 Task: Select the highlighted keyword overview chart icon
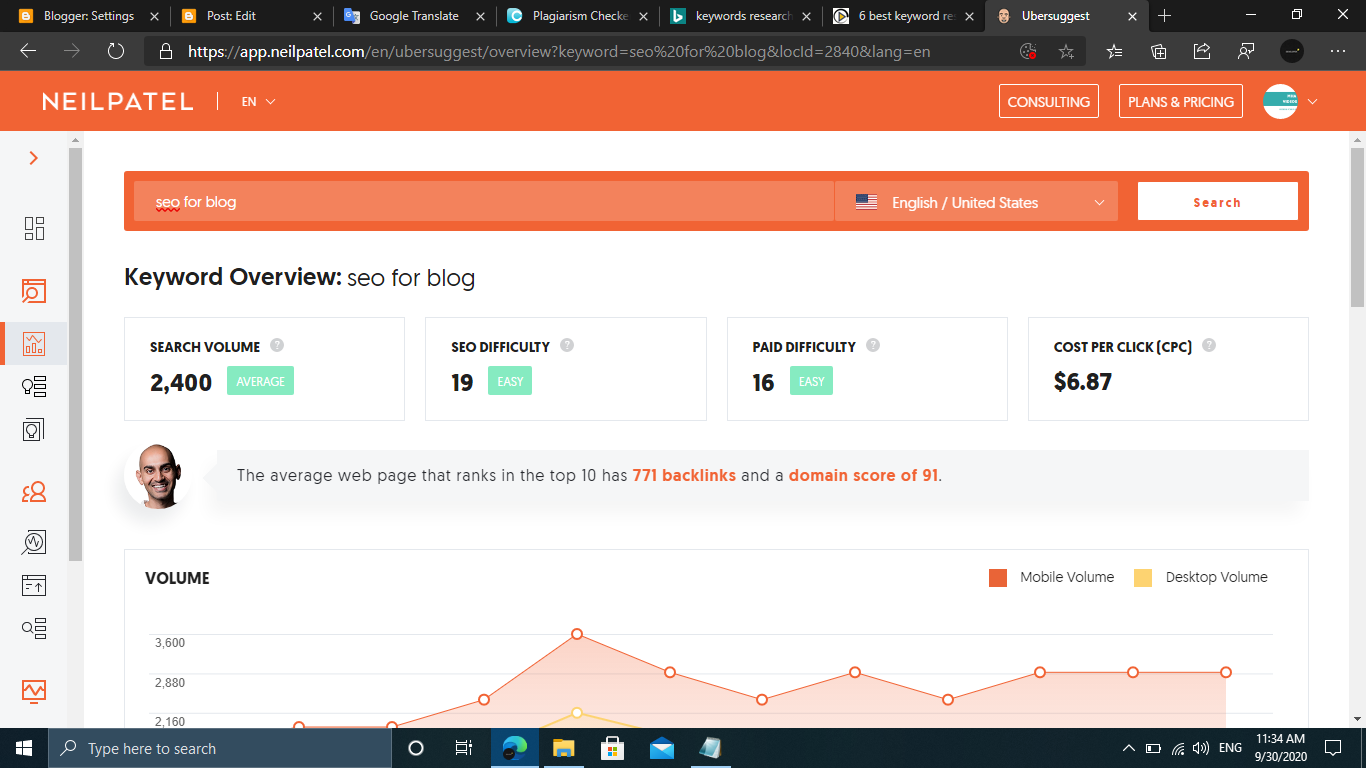tap(34, 344)
